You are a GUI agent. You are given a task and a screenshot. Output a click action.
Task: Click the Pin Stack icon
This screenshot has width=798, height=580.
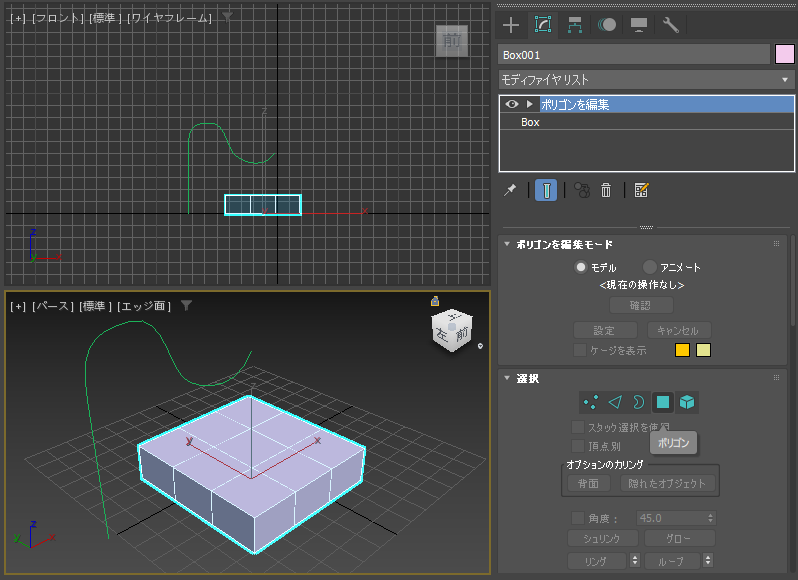click(x=510, y=190)
